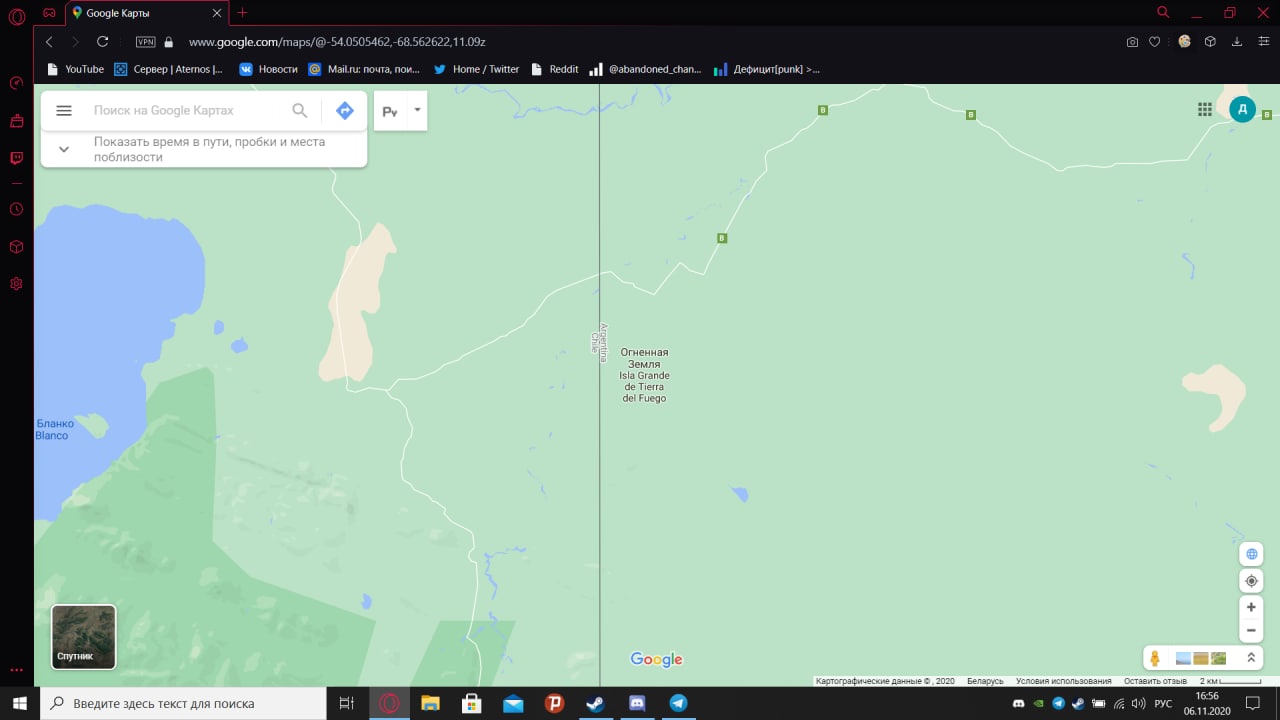Screen dimensions: 1280x720
Task: Open History clock in the sidebar
Action: tap(16, 209)
